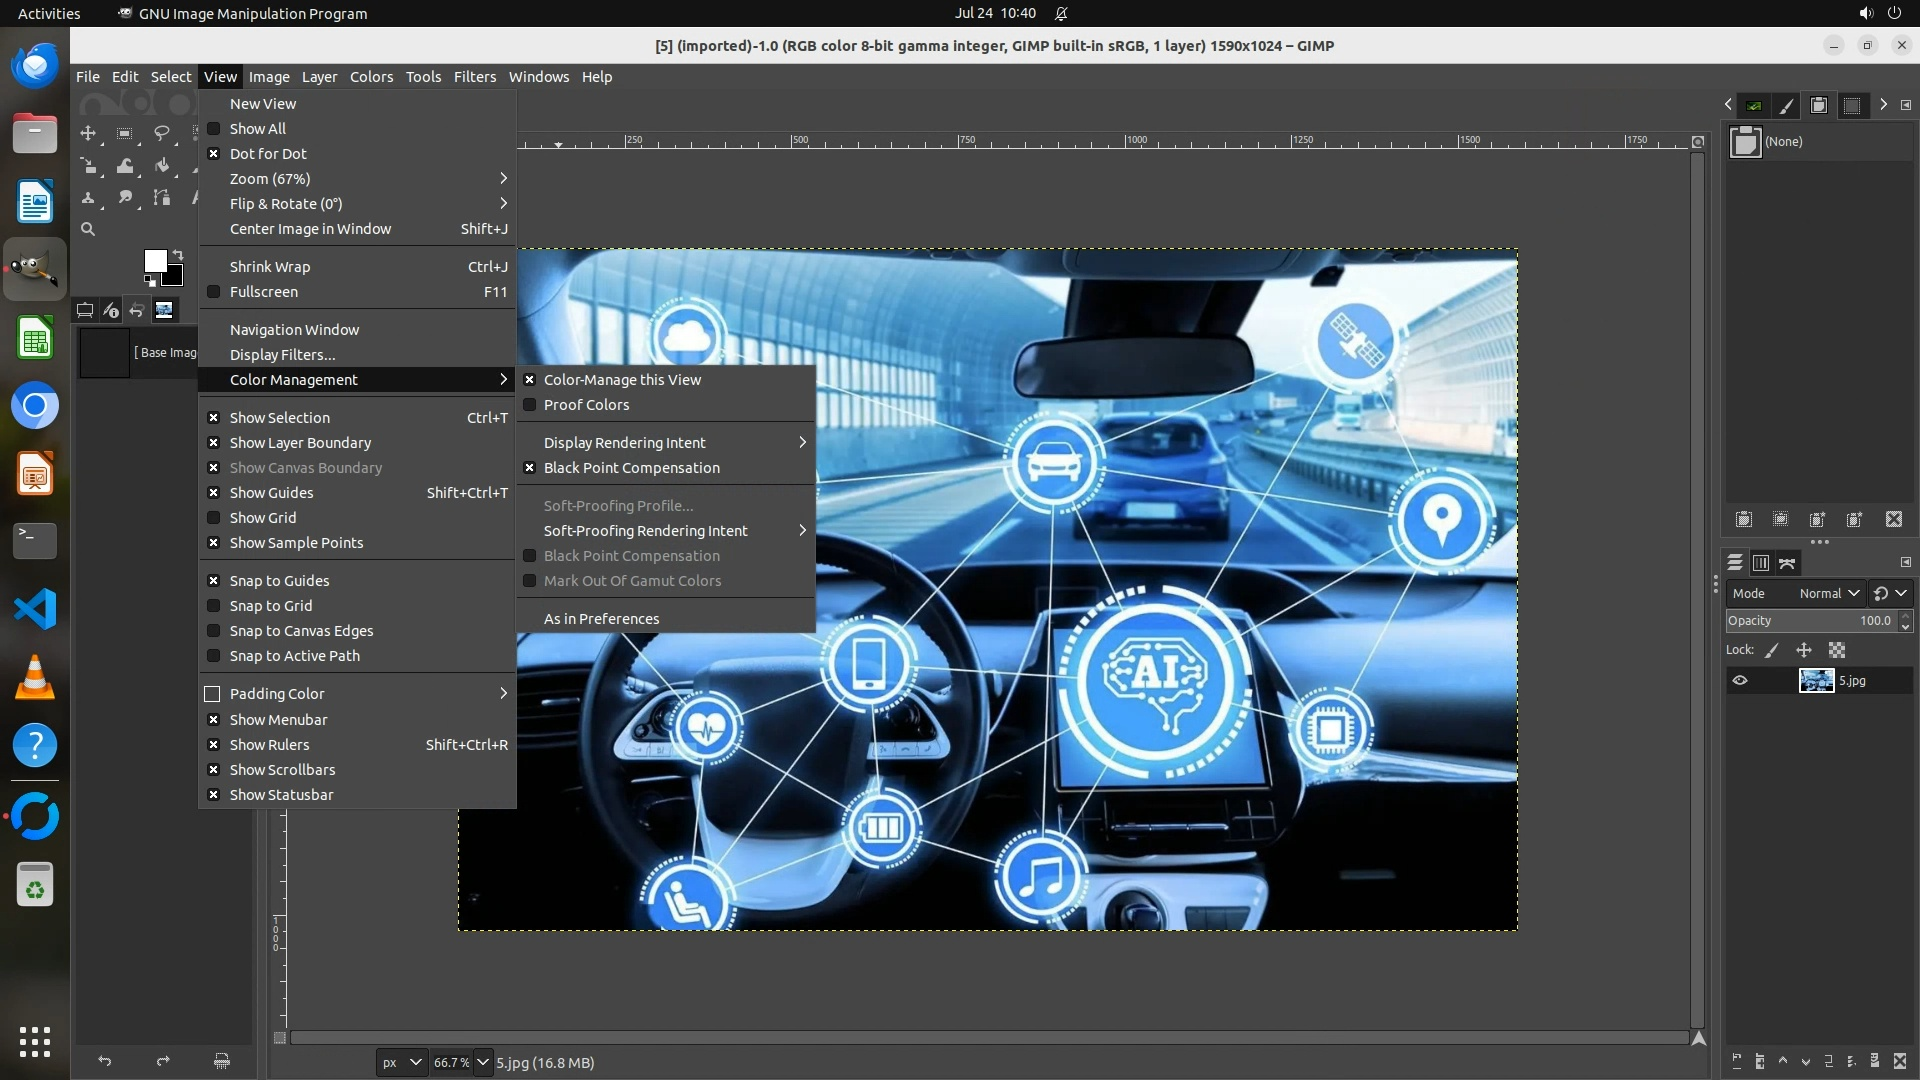Select the Free Select lasso tool
The width and height of the screenshot is (1920, 1080).
click(x=161, y=133)
